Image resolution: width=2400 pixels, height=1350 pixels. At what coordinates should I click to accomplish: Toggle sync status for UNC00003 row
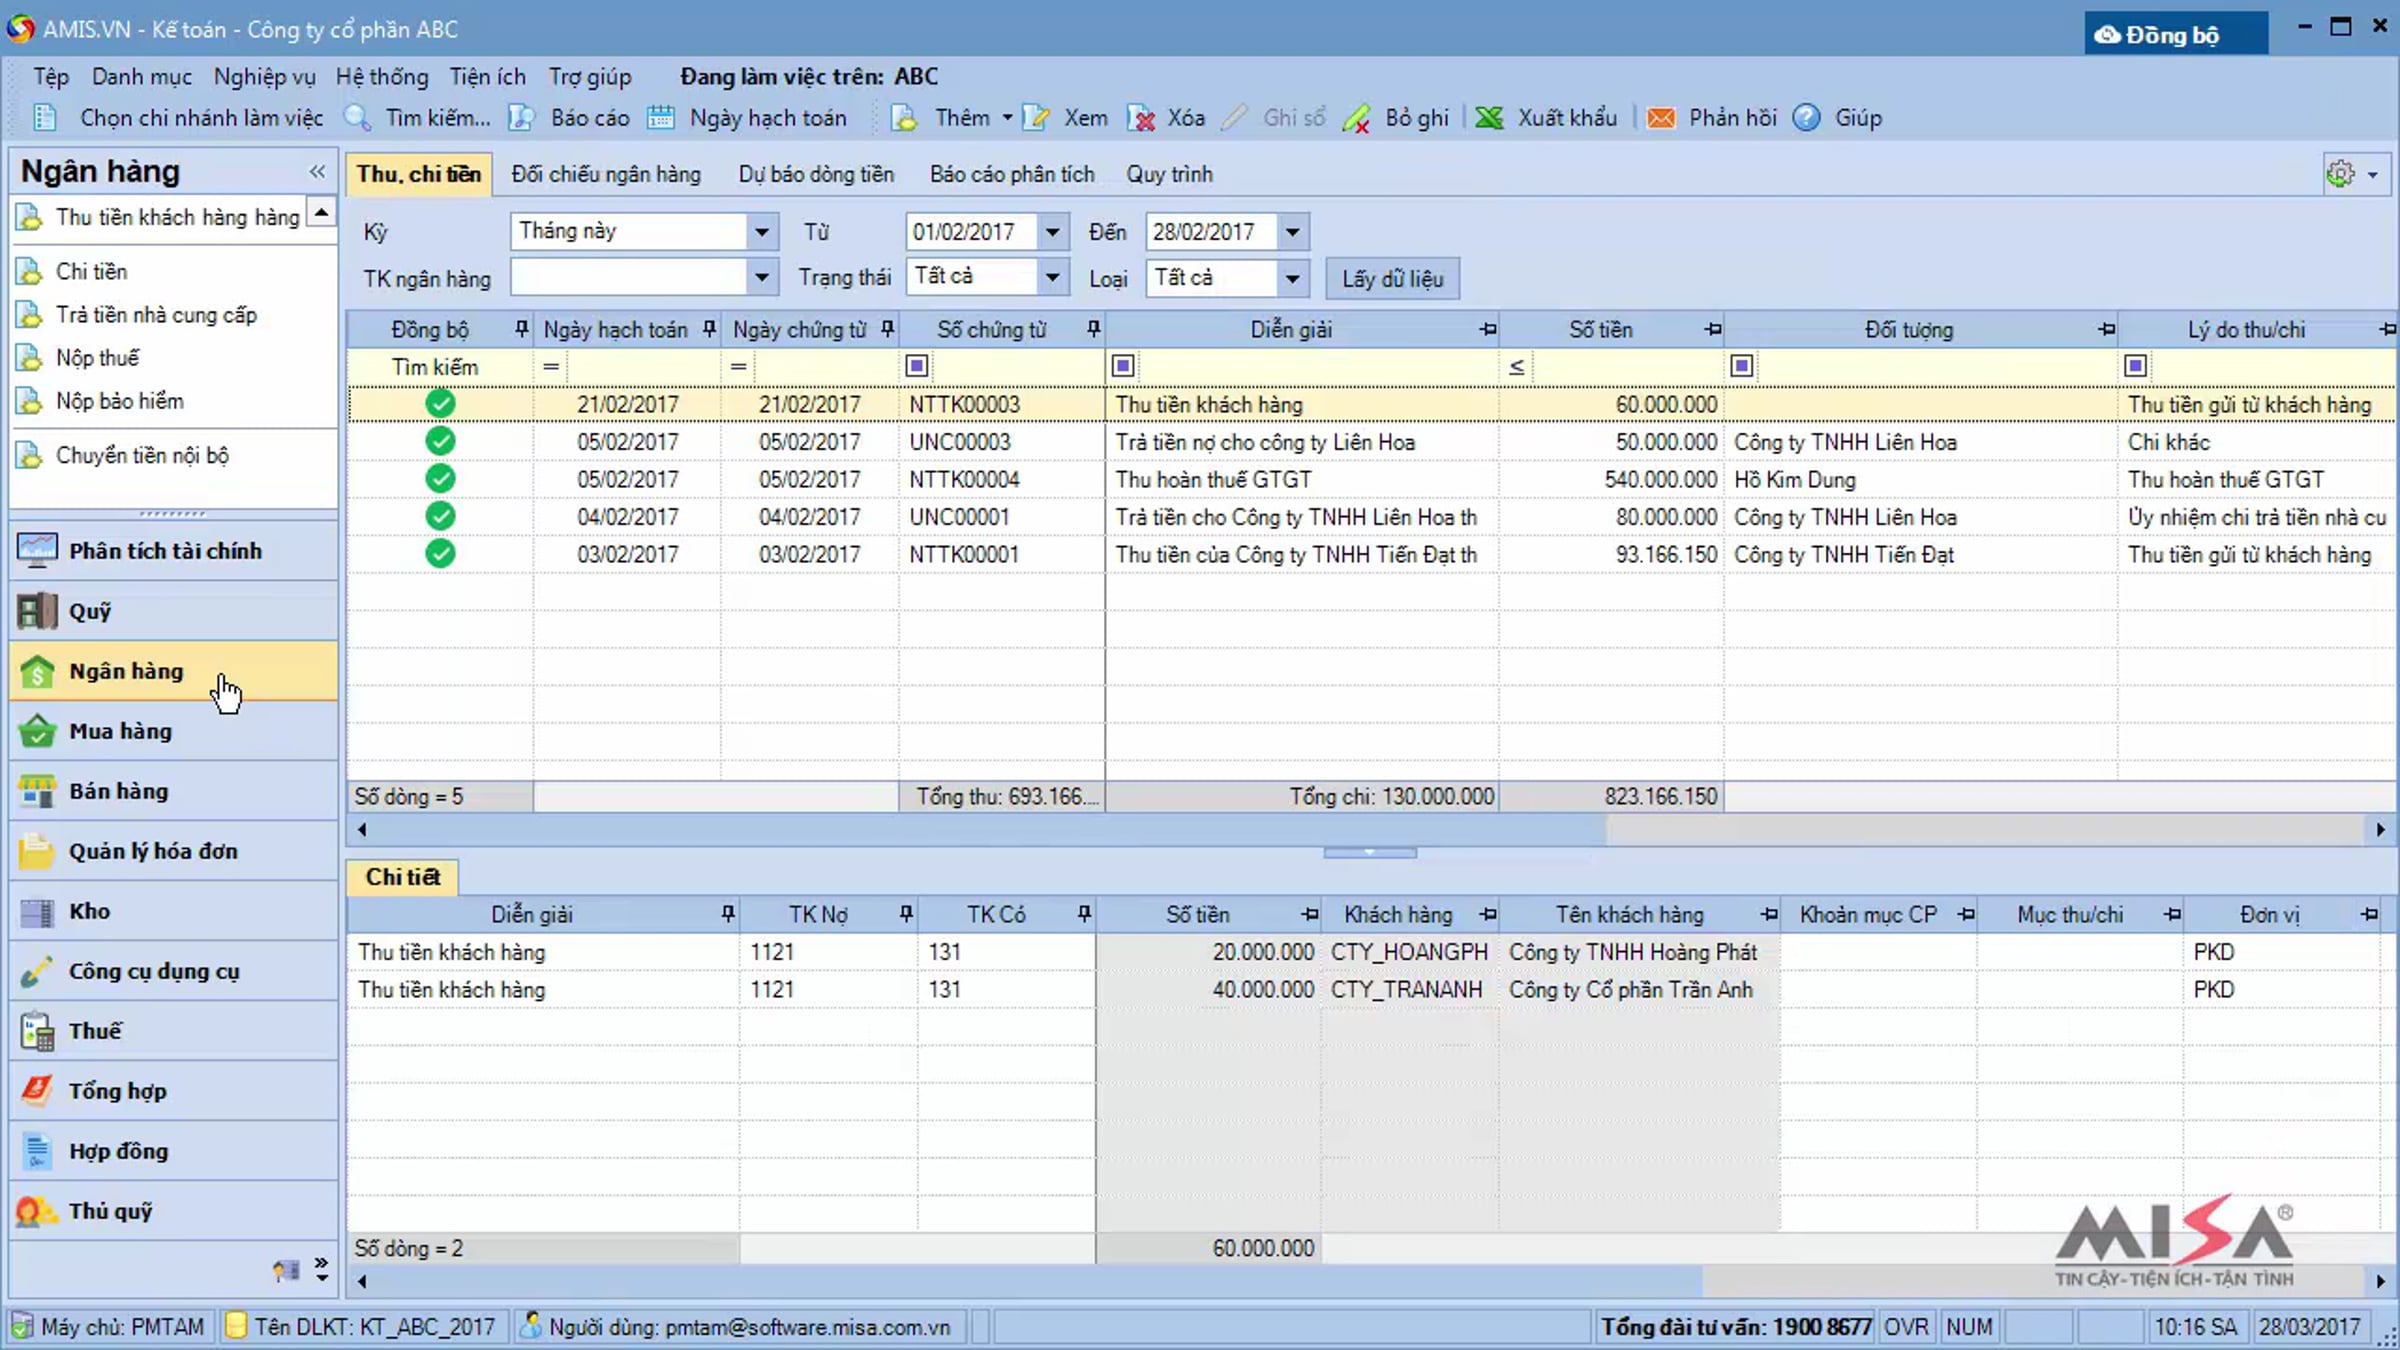[440, 441]
